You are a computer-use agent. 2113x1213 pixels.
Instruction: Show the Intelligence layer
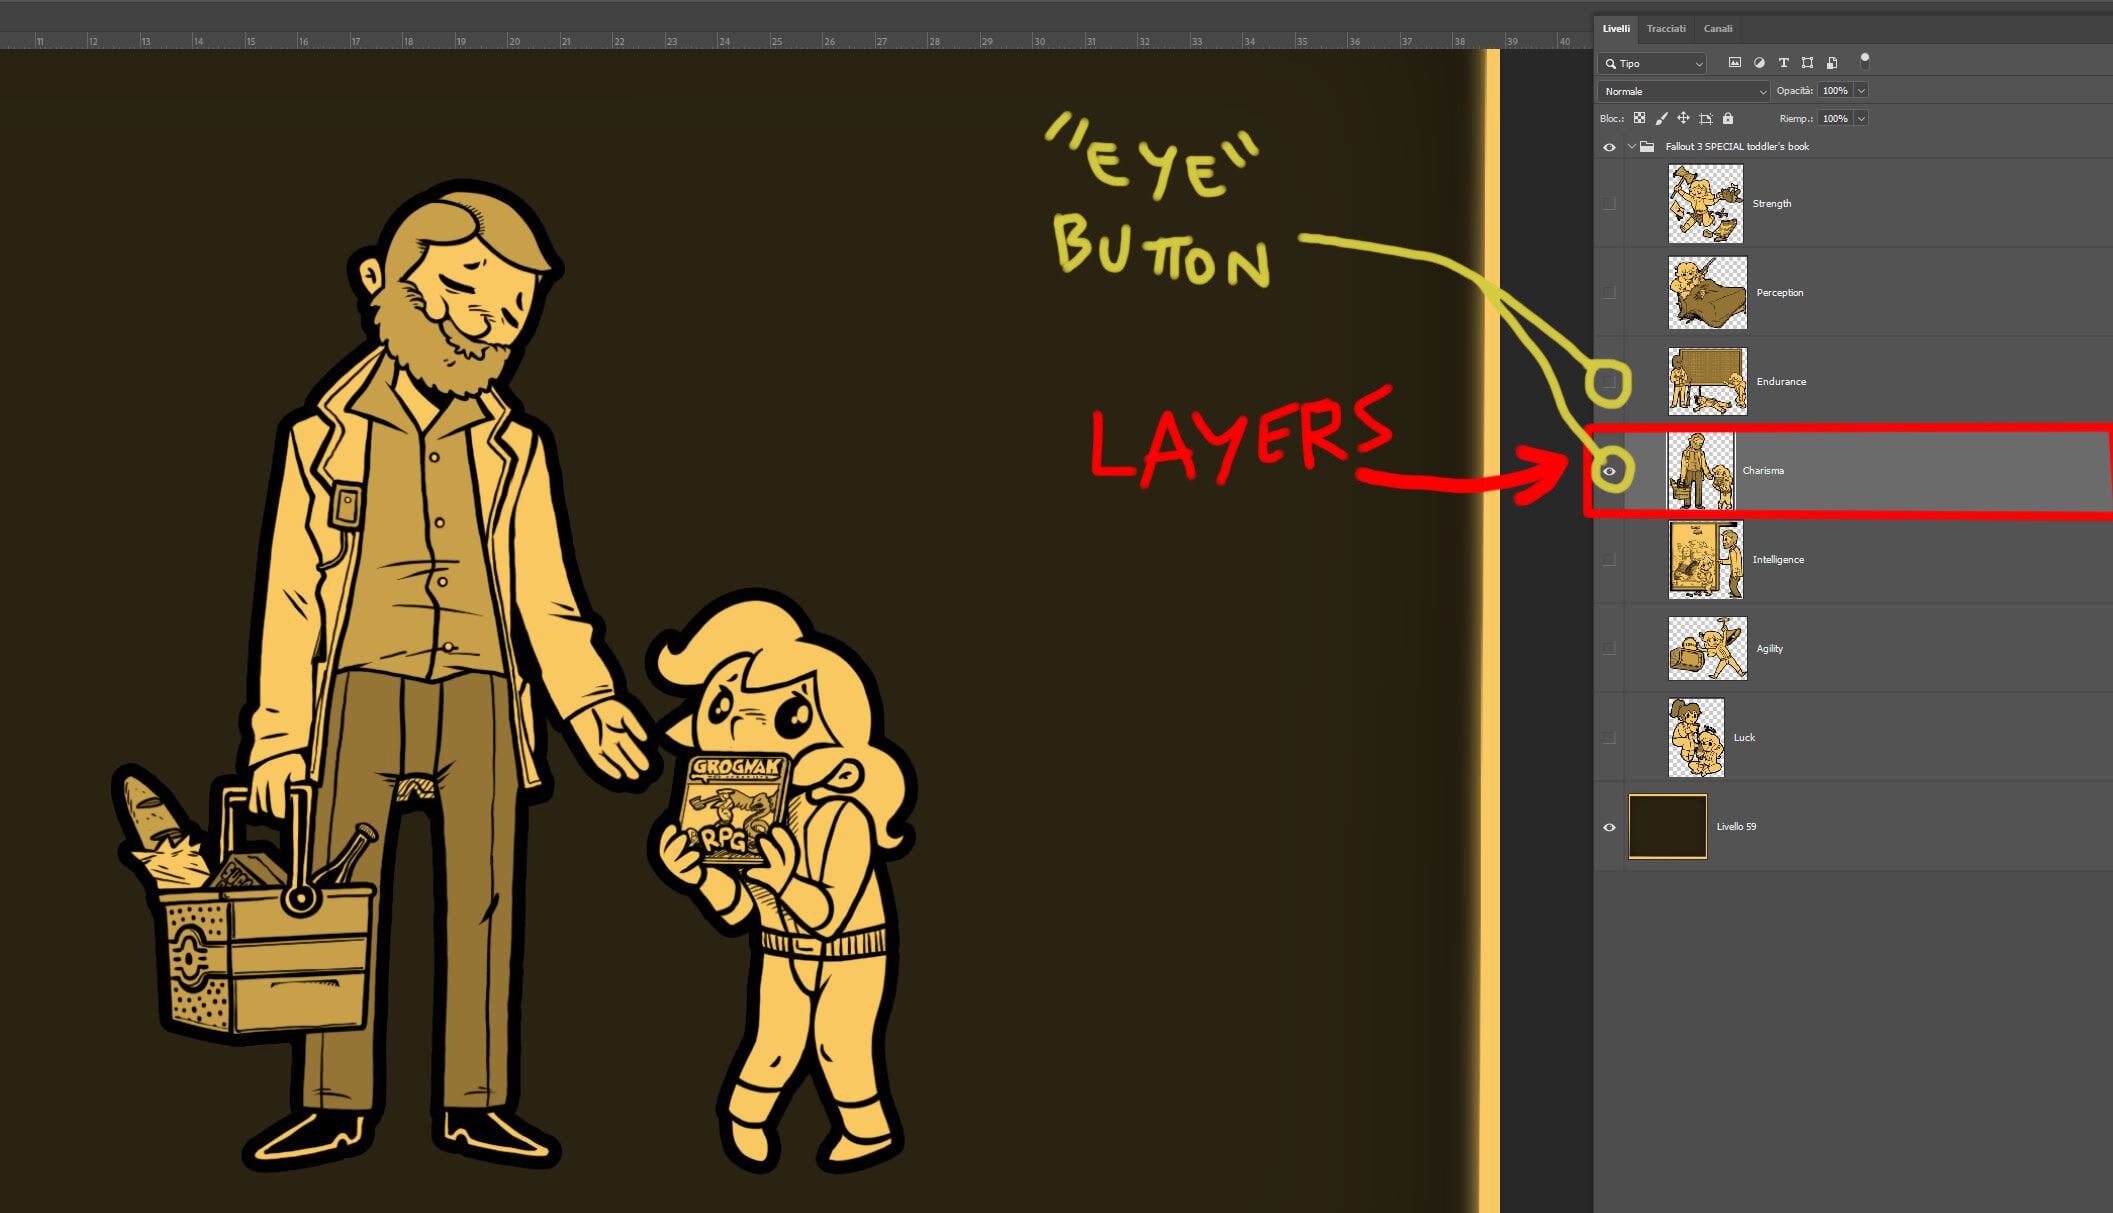pos(1609,559)
